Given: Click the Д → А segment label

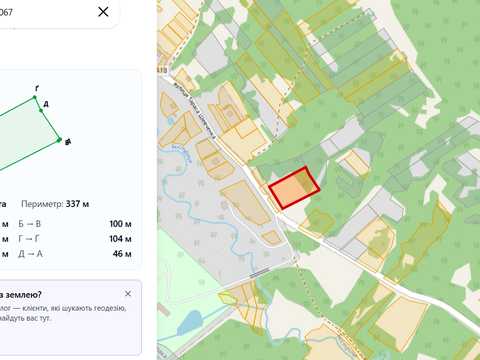Looking at the screenshot, I should point(30,254).
